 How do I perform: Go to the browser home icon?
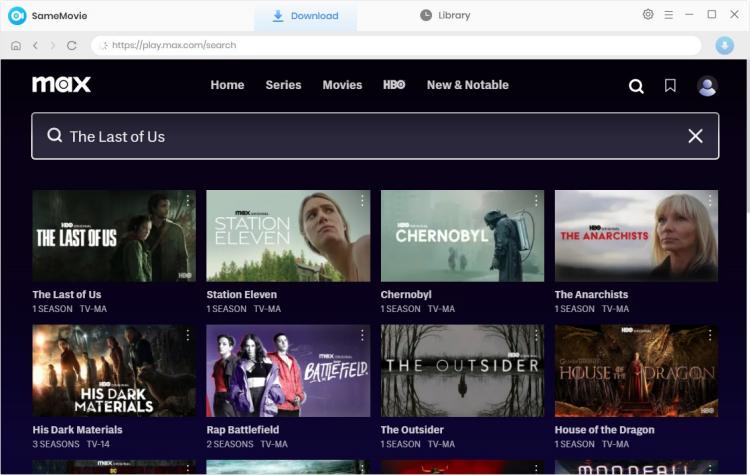(16, 45)
